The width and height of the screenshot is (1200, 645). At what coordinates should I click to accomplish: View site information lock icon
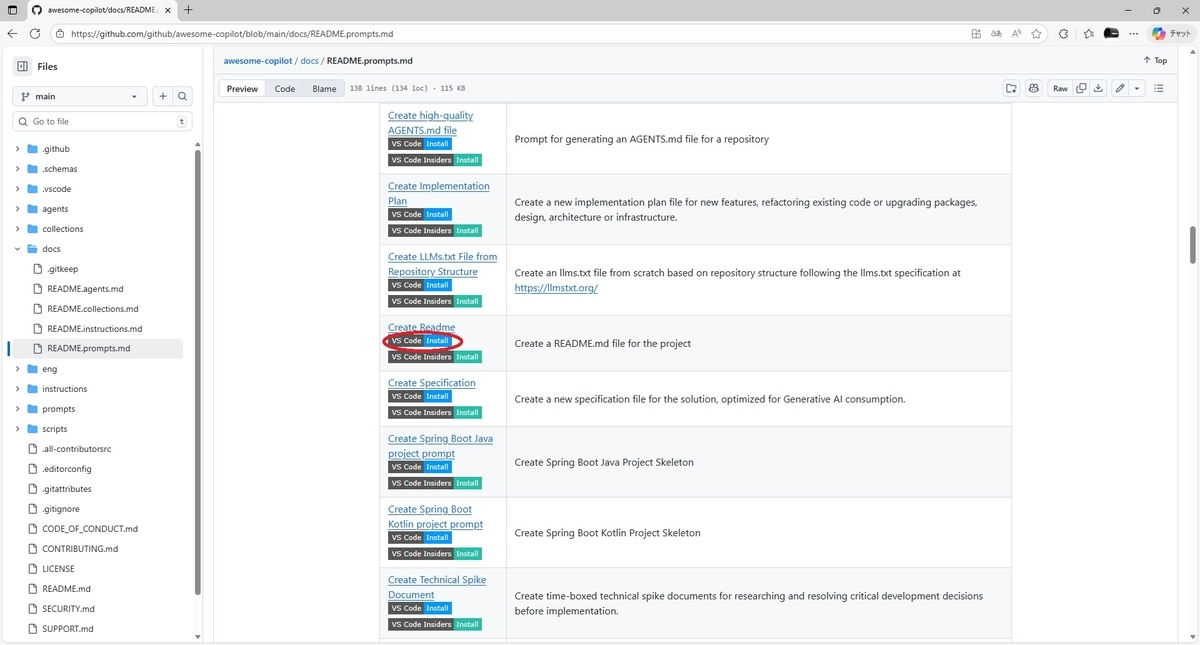[x=60, y=33]
